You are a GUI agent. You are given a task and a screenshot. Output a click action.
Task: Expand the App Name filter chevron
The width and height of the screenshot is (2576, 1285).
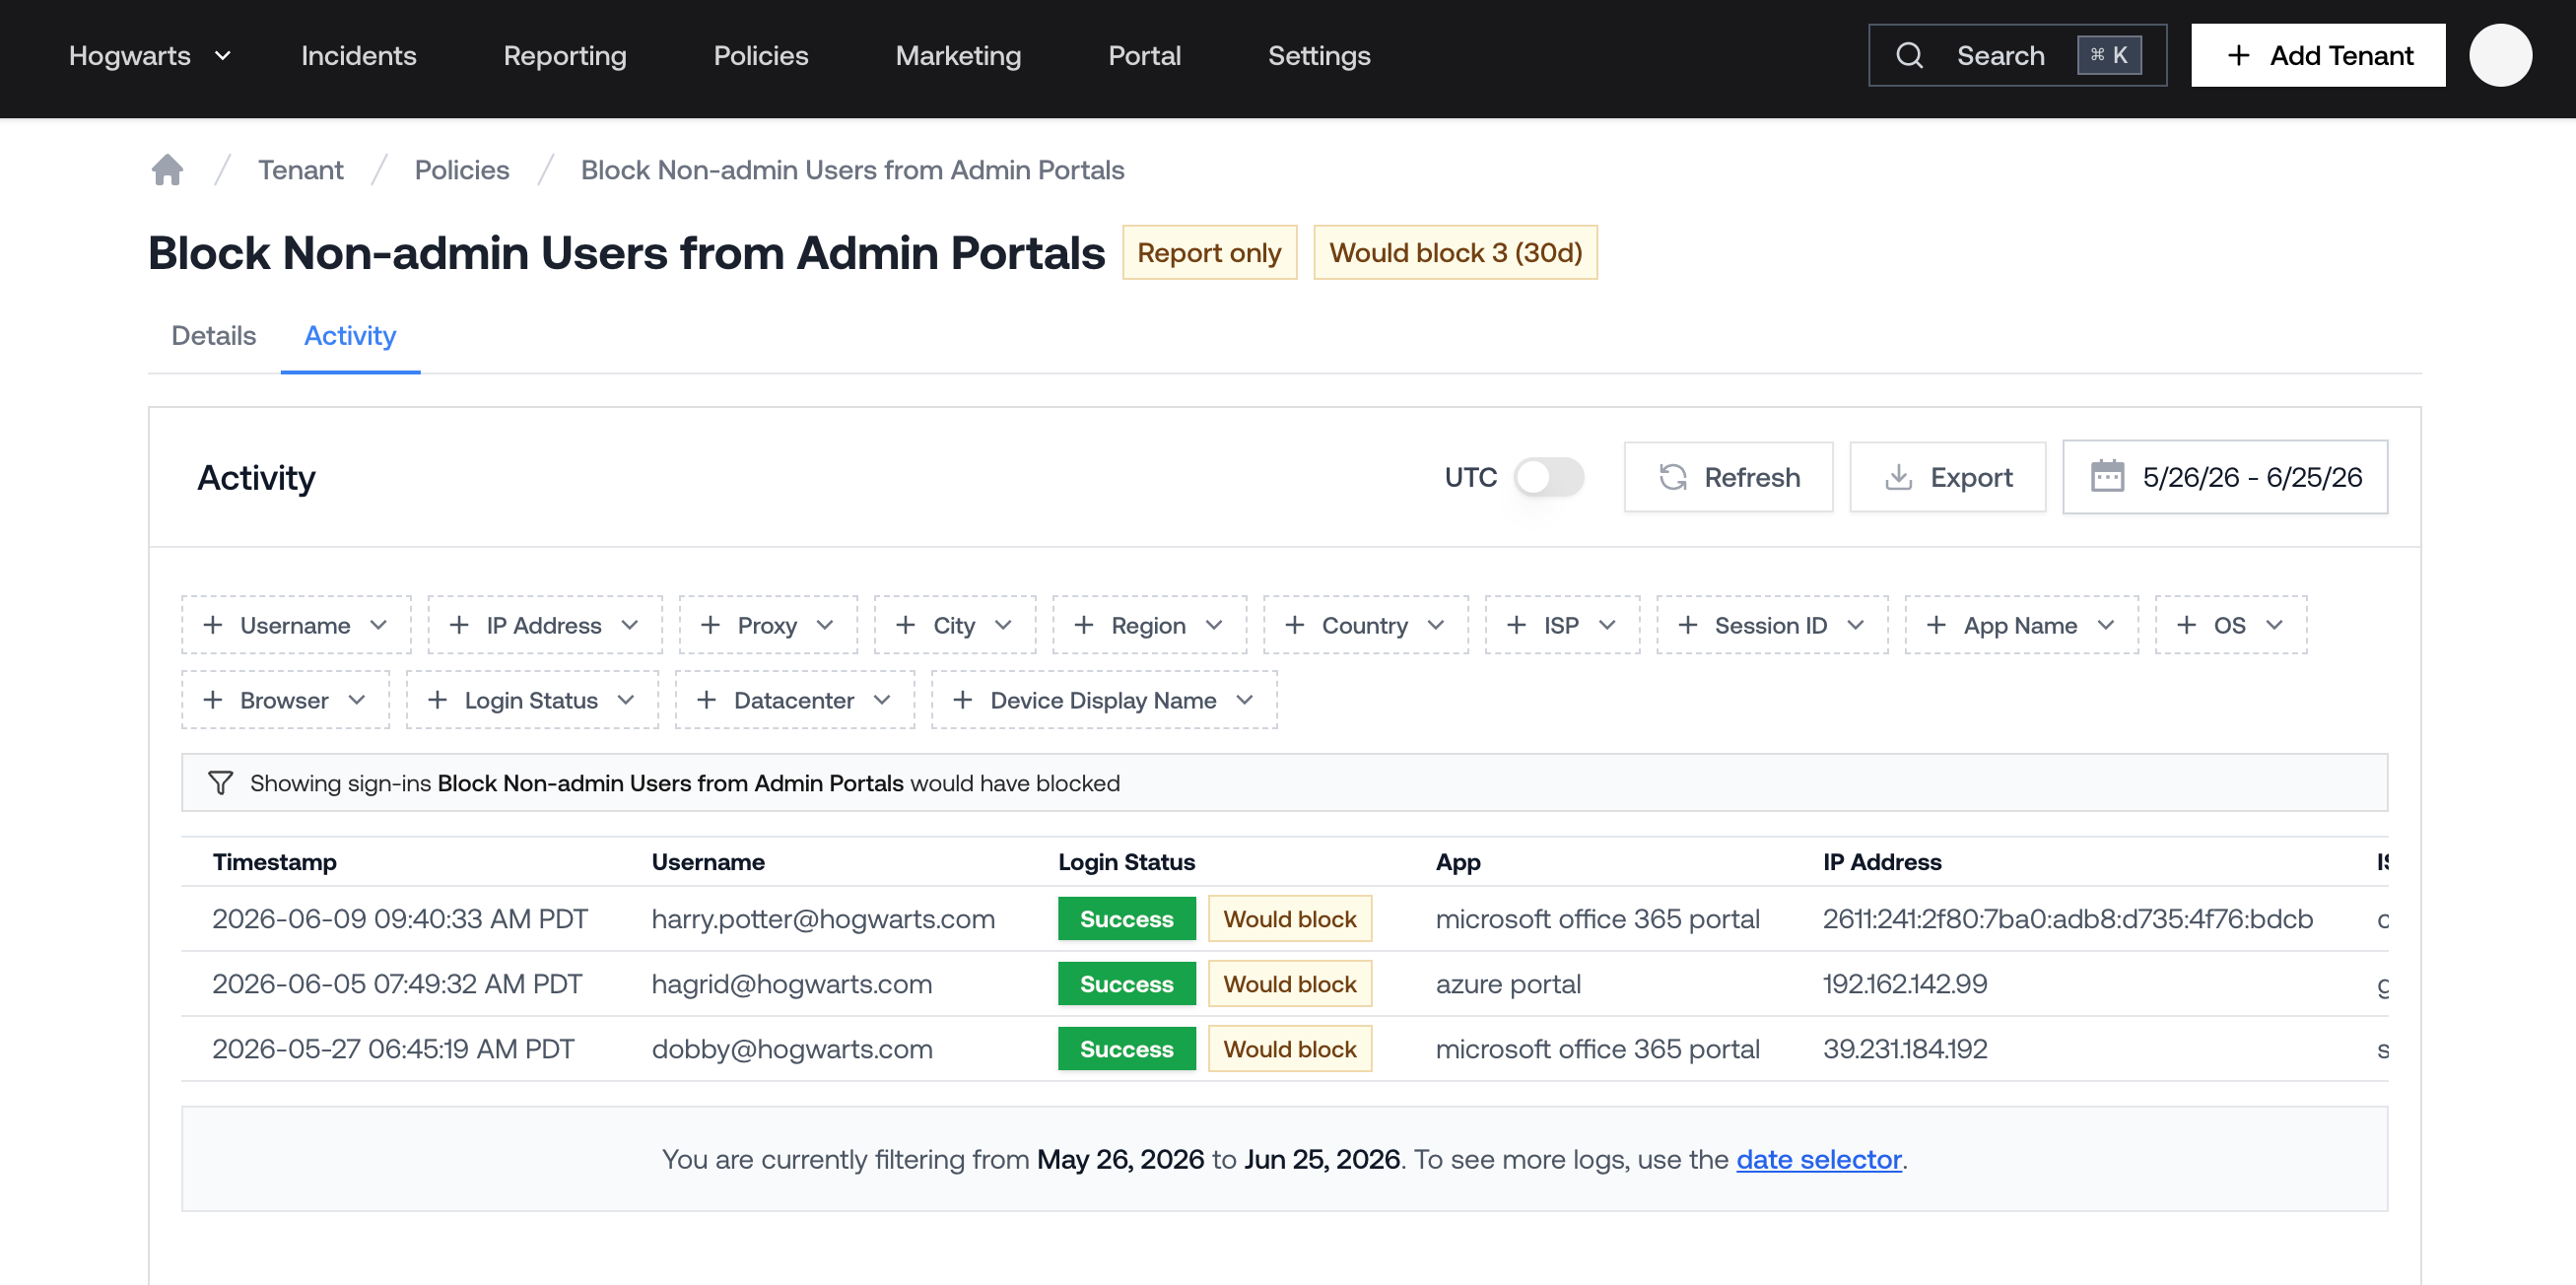2105,625
